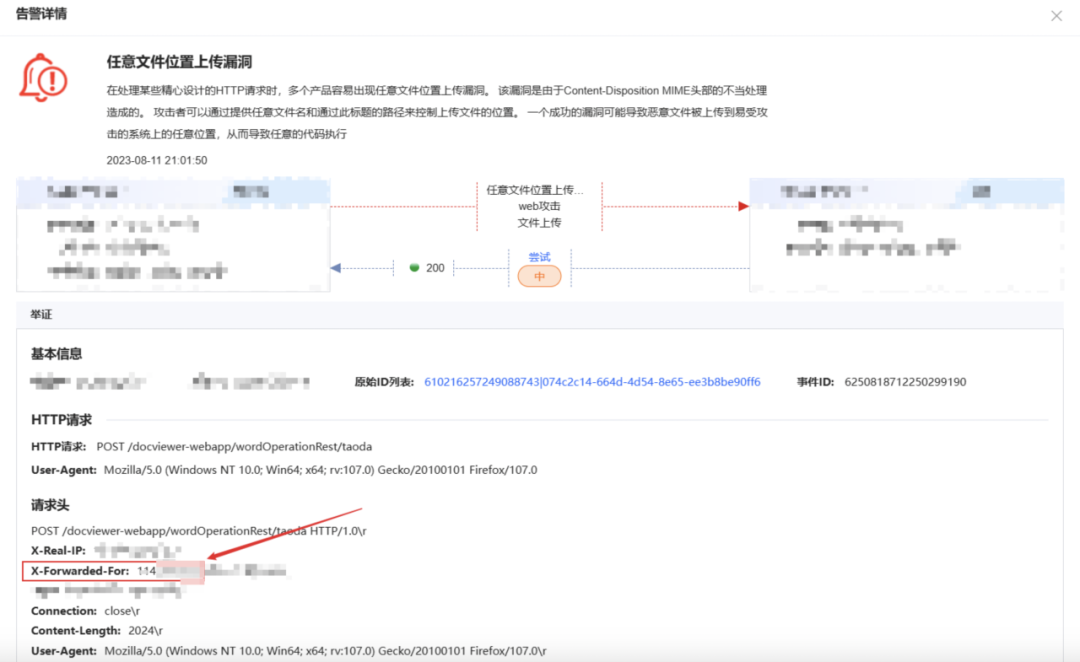Click the 尝试 attack result label
The height and width of the screenshot is (662, 1080).
[x=539, y=257]
